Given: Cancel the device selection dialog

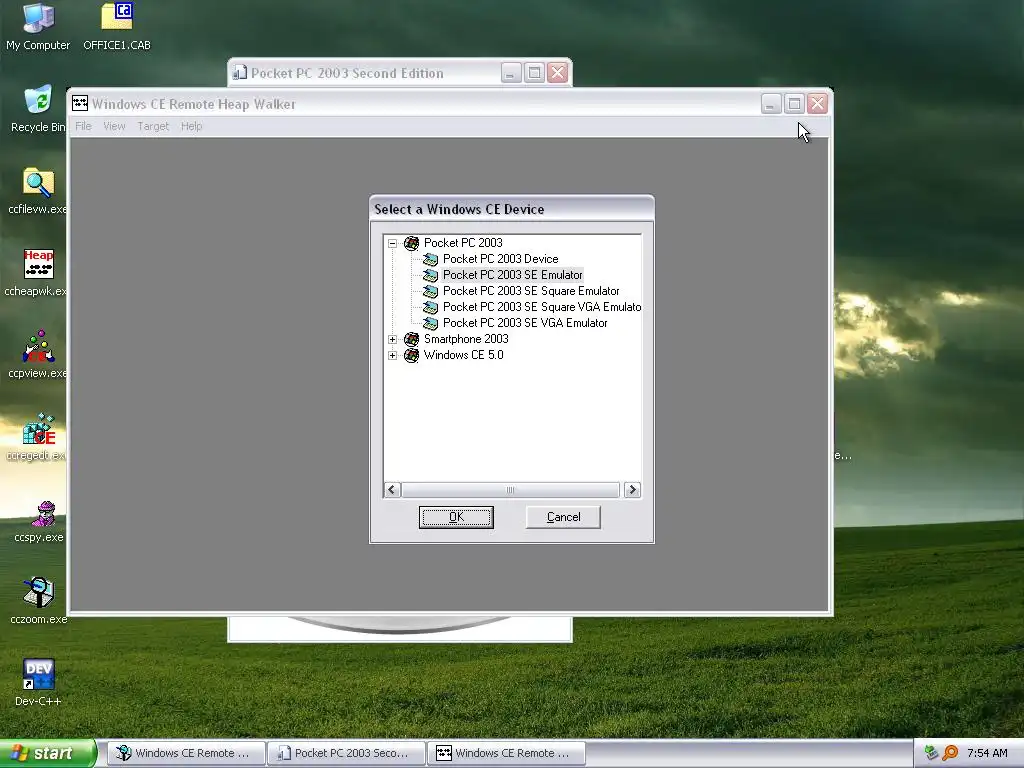Looking at the screenshot, I should tap(563, 517).
